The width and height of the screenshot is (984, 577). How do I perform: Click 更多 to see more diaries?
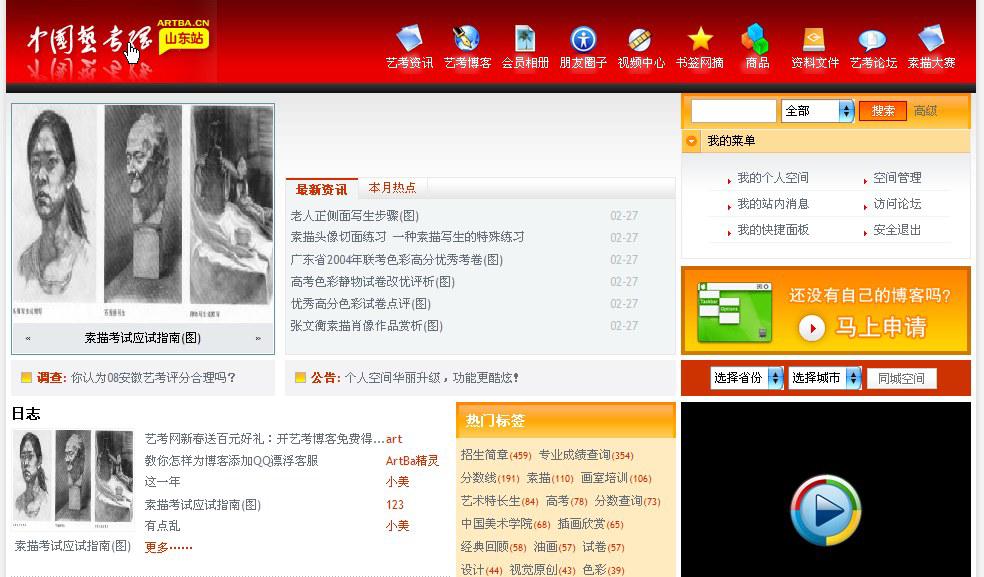coord(168,547)
